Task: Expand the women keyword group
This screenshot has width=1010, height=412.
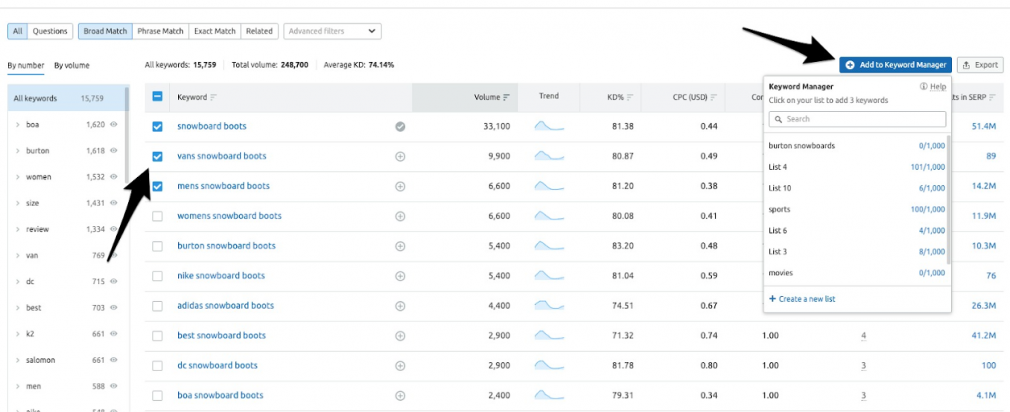Action: click(17, 177)
